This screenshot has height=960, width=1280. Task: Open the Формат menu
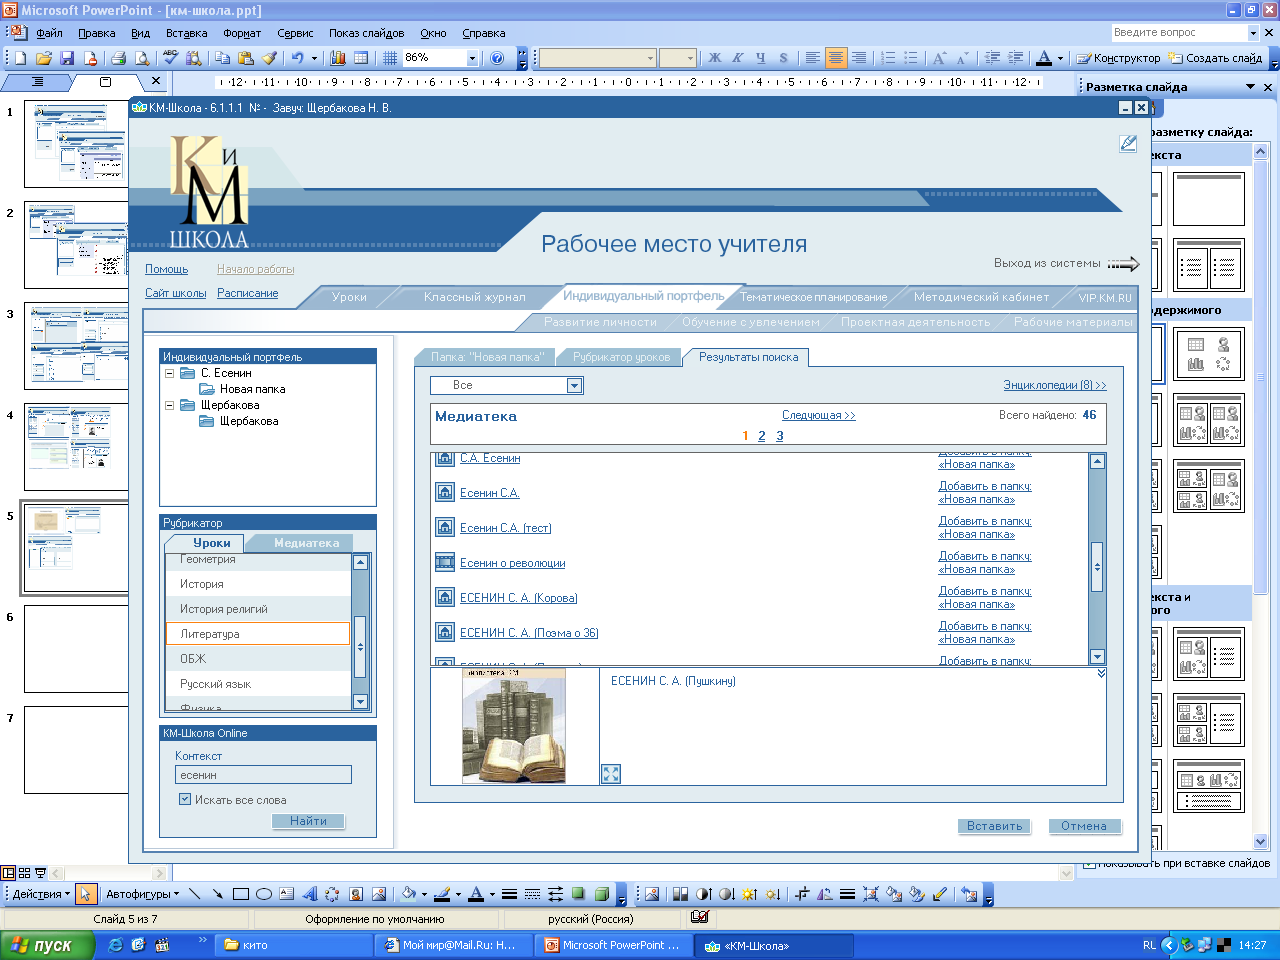point(242,33)
